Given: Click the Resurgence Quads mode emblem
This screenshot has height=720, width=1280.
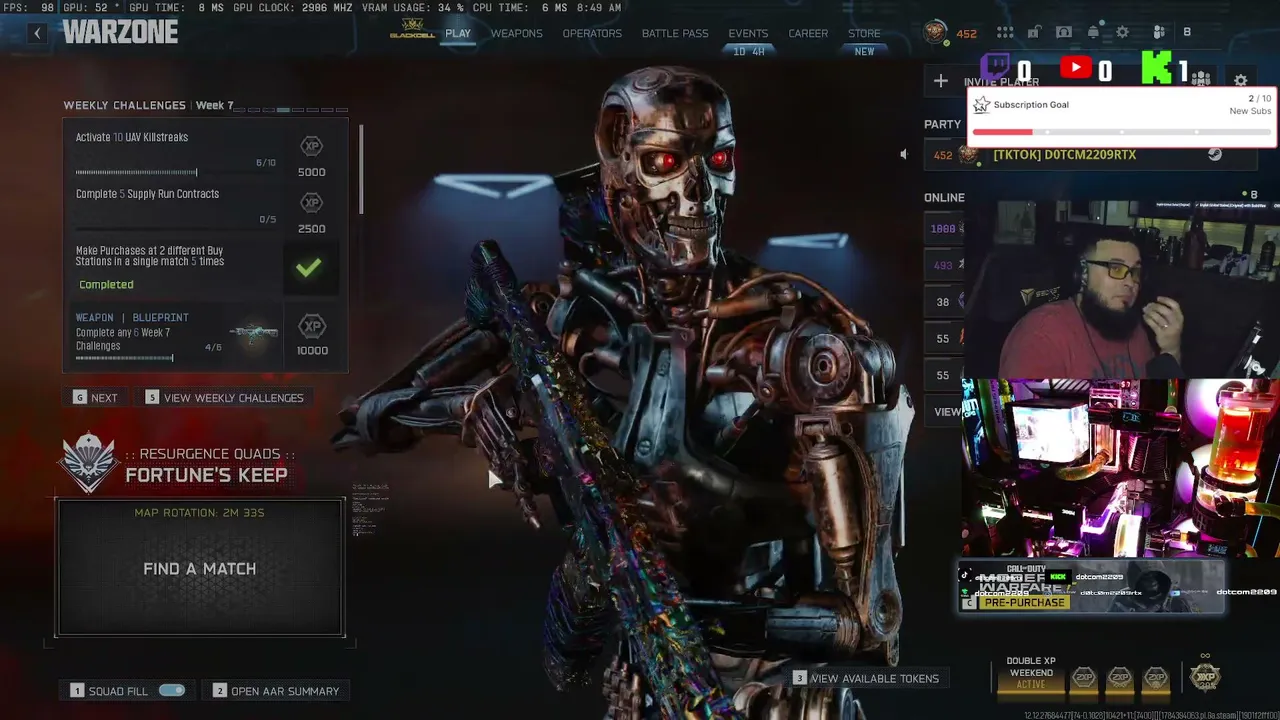Looking at the screenshot, I should pos(89,463).
